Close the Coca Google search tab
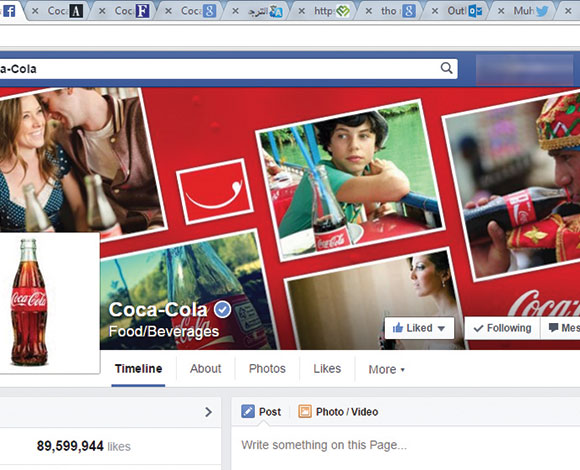580x470 pixels. pyautogui.click(x=168, y=11)
